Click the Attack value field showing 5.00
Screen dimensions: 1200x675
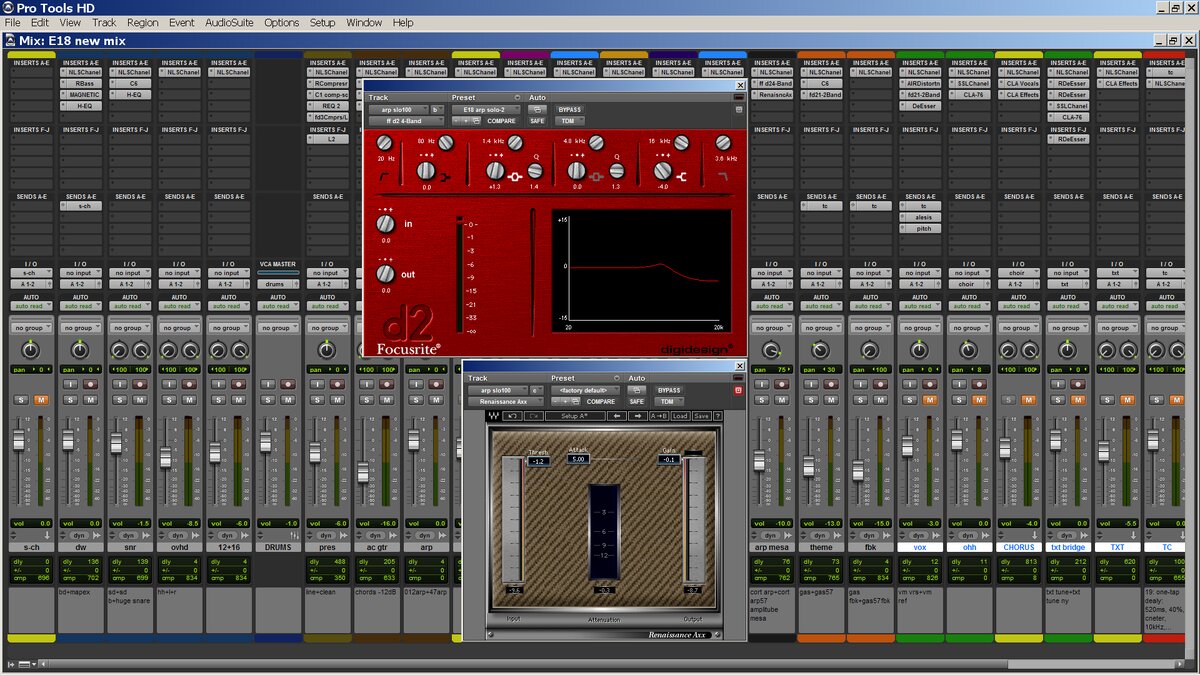[x=578, y=459]
